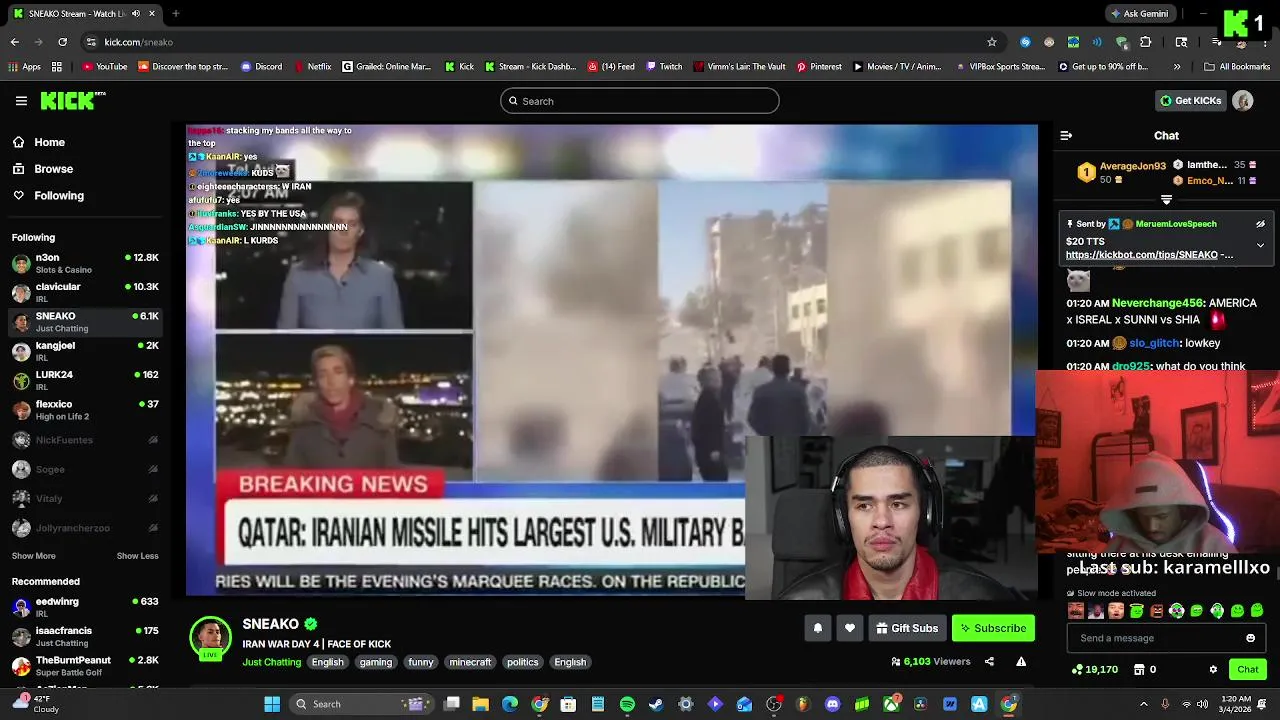Click Neverchange456 username in chat
This screenshot has height=720, width=1280.
tap(1157, 303)
